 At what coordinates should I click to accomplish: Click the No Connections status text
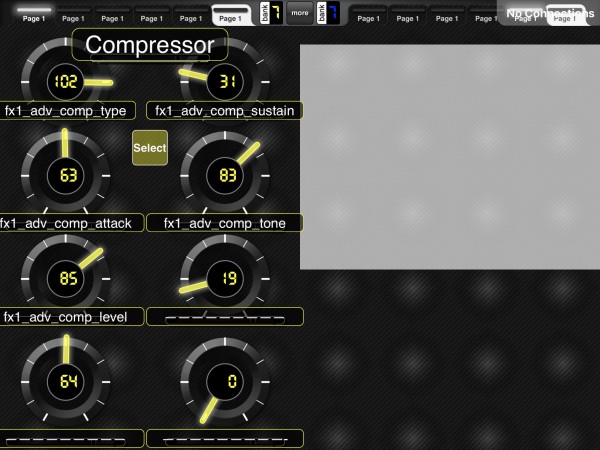(x=550, y=13)
